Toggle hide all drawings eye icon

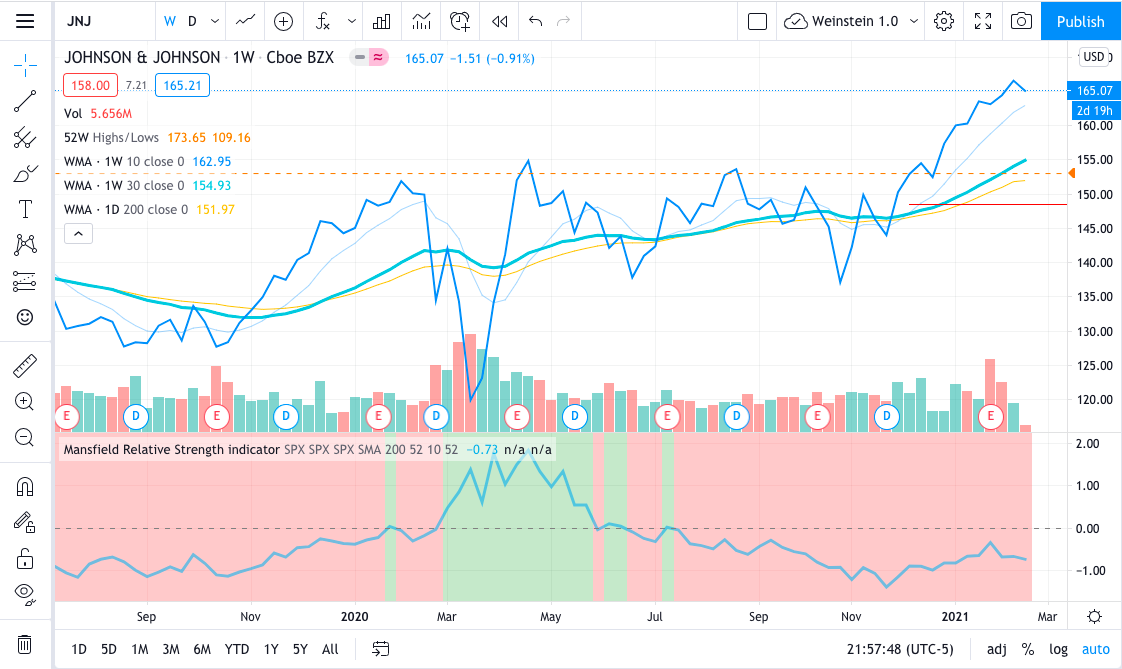tap(25, 592)
